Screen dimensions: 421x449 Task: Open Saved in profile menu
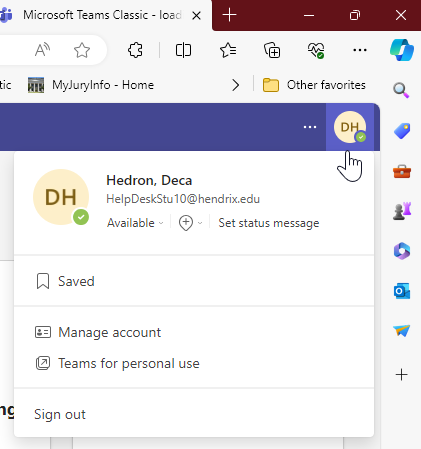click(x=194, y=281)
